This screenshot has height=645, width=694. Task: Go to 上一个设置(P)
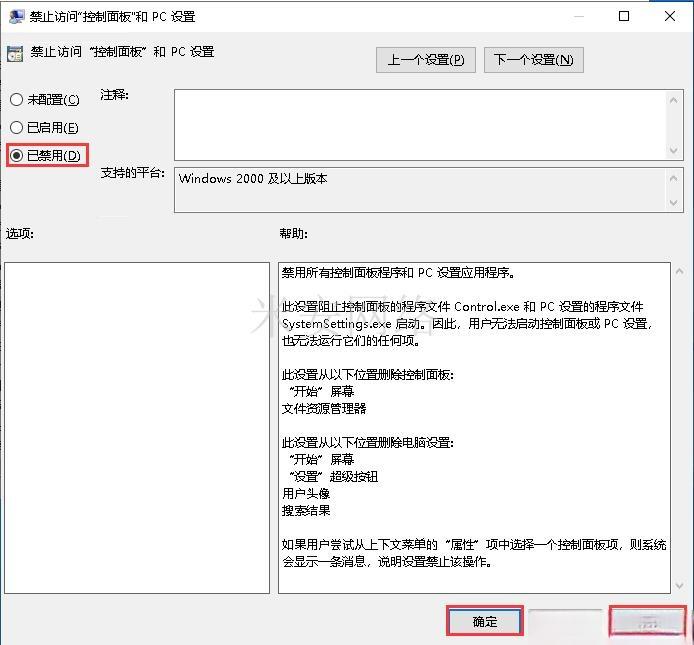(x=426, y=60)
